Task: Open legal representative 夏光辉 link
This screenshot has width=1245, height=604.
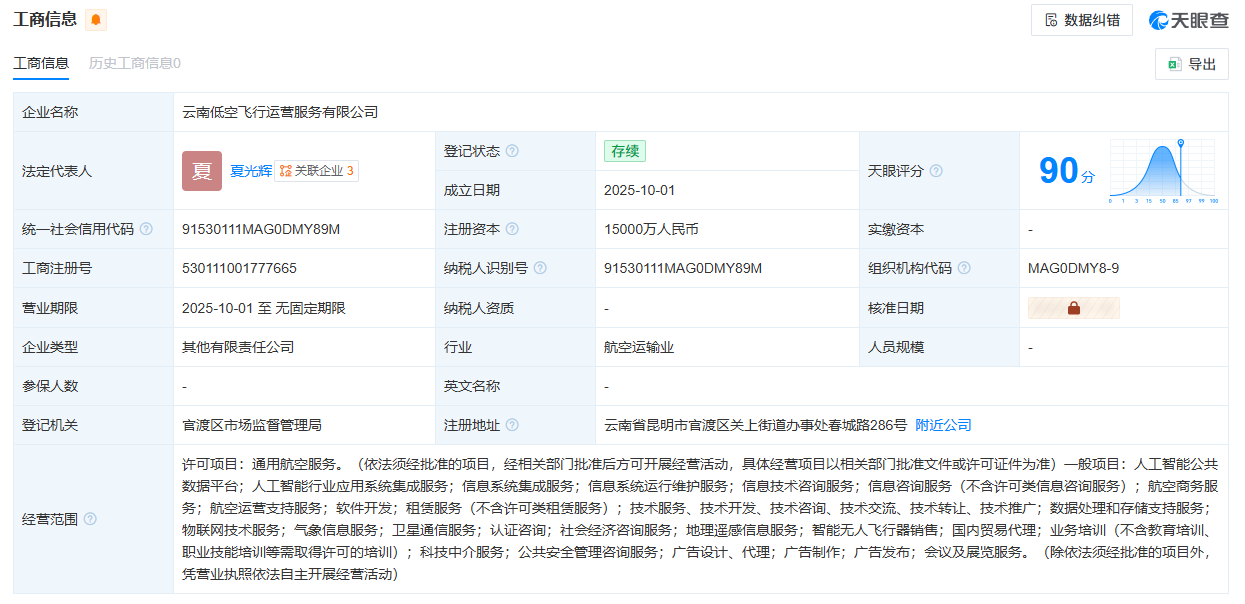Action: [x=251, y=171]
